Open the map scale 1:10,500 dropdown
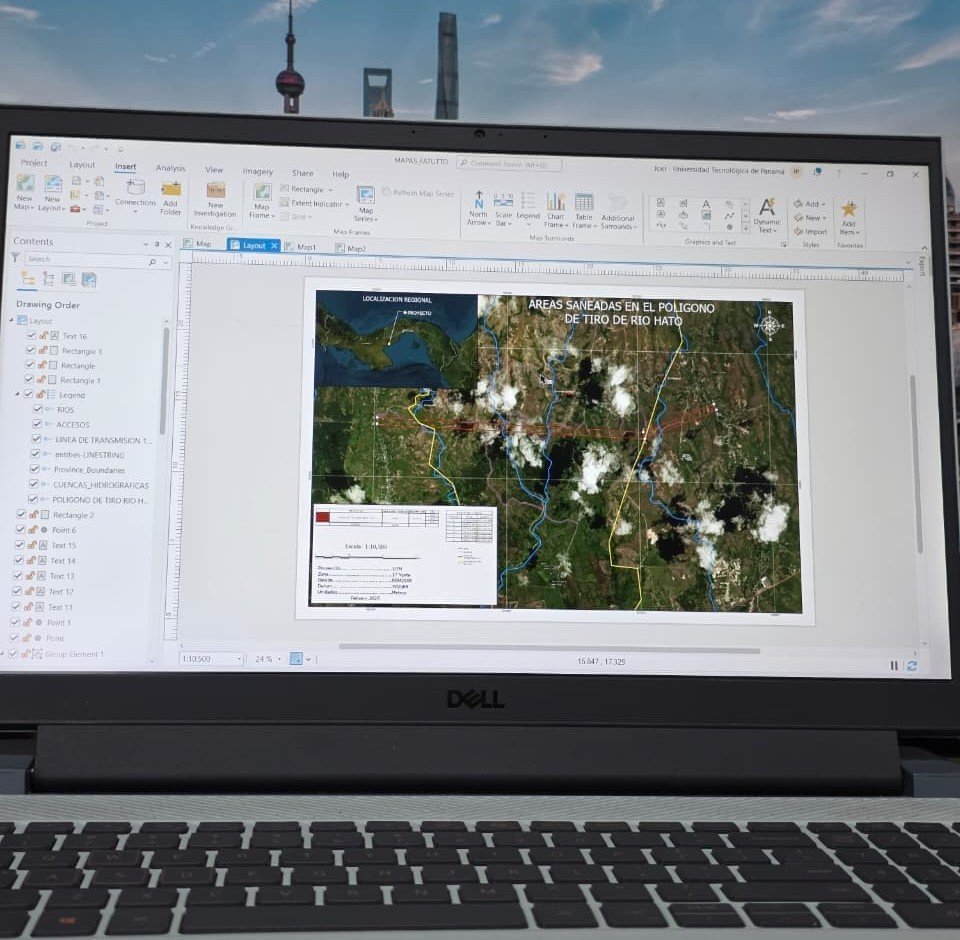Image resolution: width=960 pixels, height=940 pixels. click(239, 659)
